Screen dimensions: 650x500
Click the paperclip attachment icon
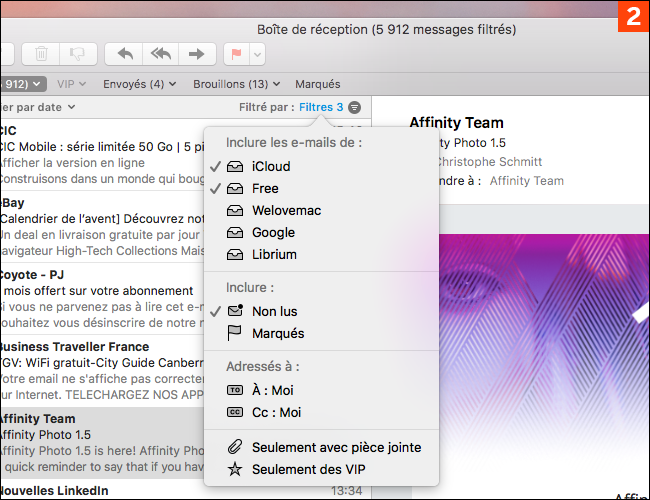pyautogui.click(x=235, y=447)
